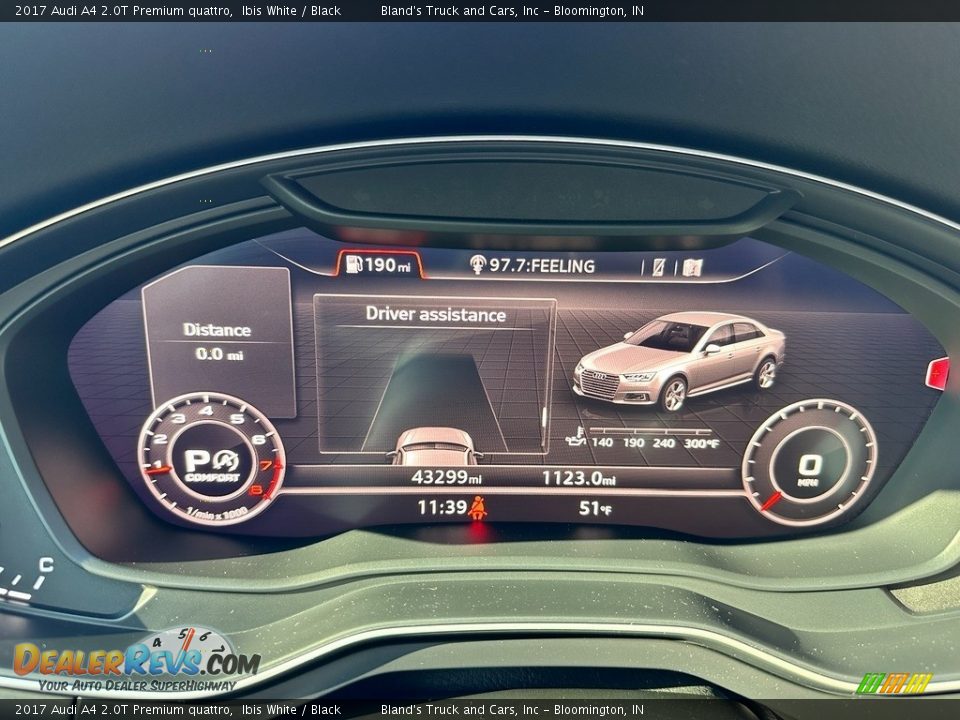This screenshot has width=960, height=720.
Task: Open the navigation map icon
Action: click(x=692, y=268)
